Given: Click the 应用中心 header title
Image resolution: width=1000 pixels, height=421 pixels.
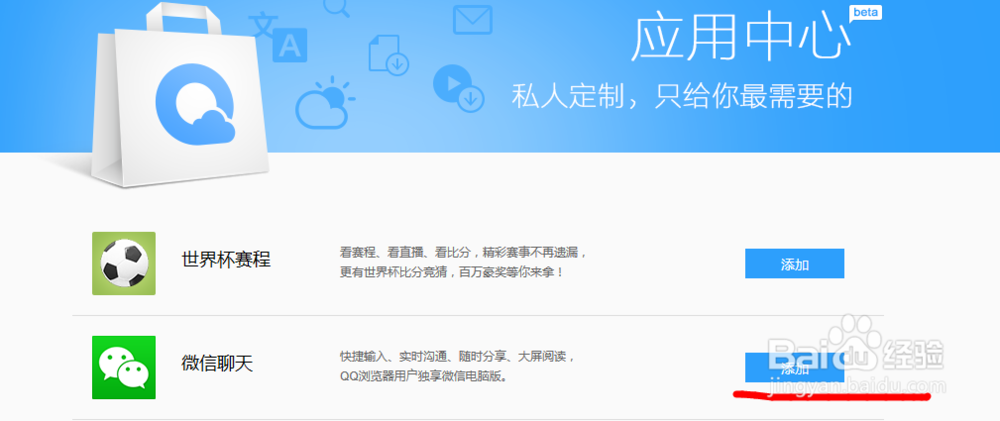Looking at the screenshot, I should [x=741, y=38].
